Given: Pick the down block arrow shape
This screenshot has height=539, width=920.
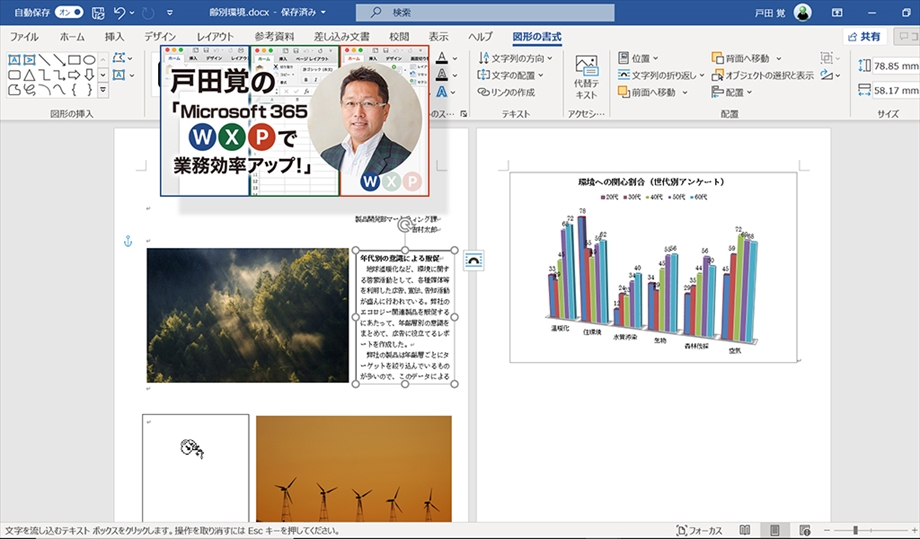Looking at the screenshot, I should (89, 74).
